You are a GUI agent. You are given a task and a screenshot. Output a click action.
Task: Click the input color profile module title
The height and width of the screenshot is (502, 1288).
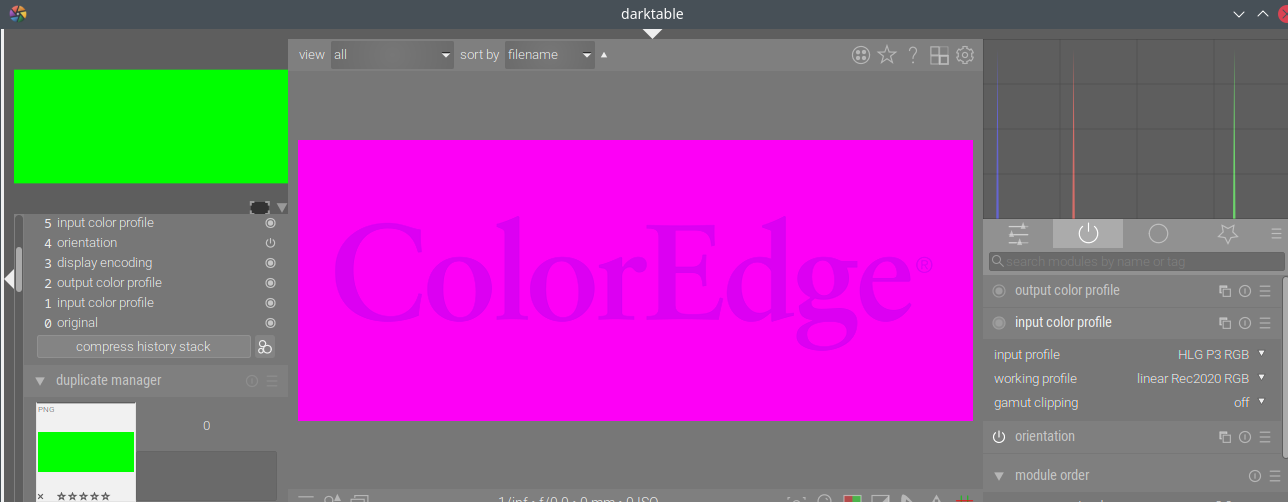coord(1063,323)
